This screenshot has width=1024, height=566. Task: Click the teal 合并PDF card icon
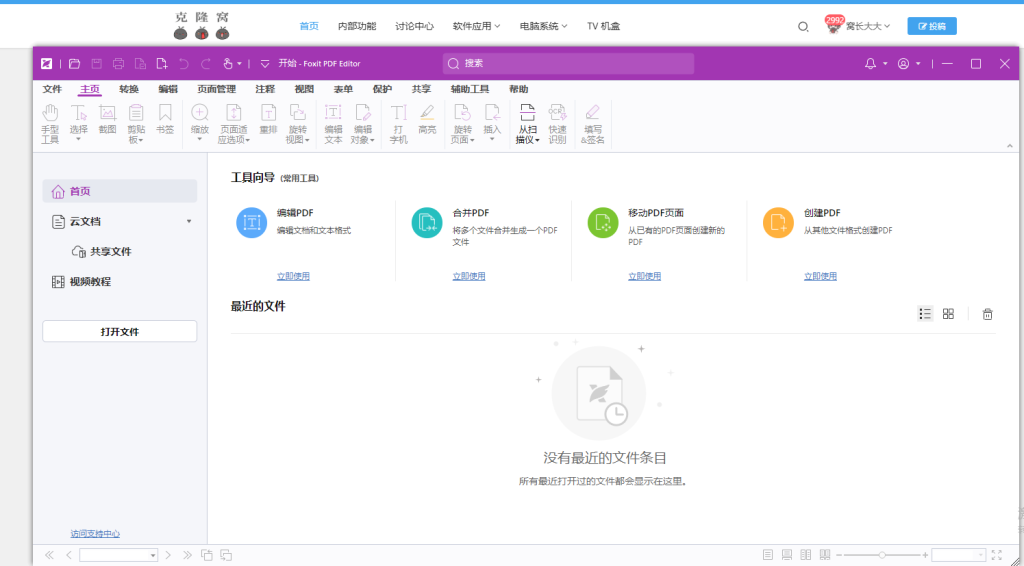(427, 223)
